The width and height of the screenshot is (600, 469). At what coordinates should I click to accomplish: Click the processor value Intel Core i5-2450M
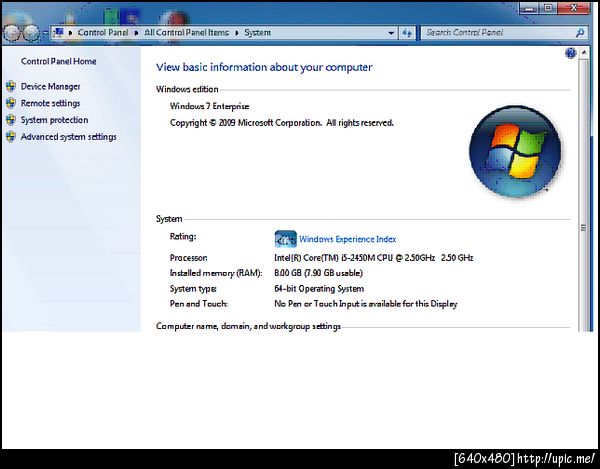(x=373, y=258)
